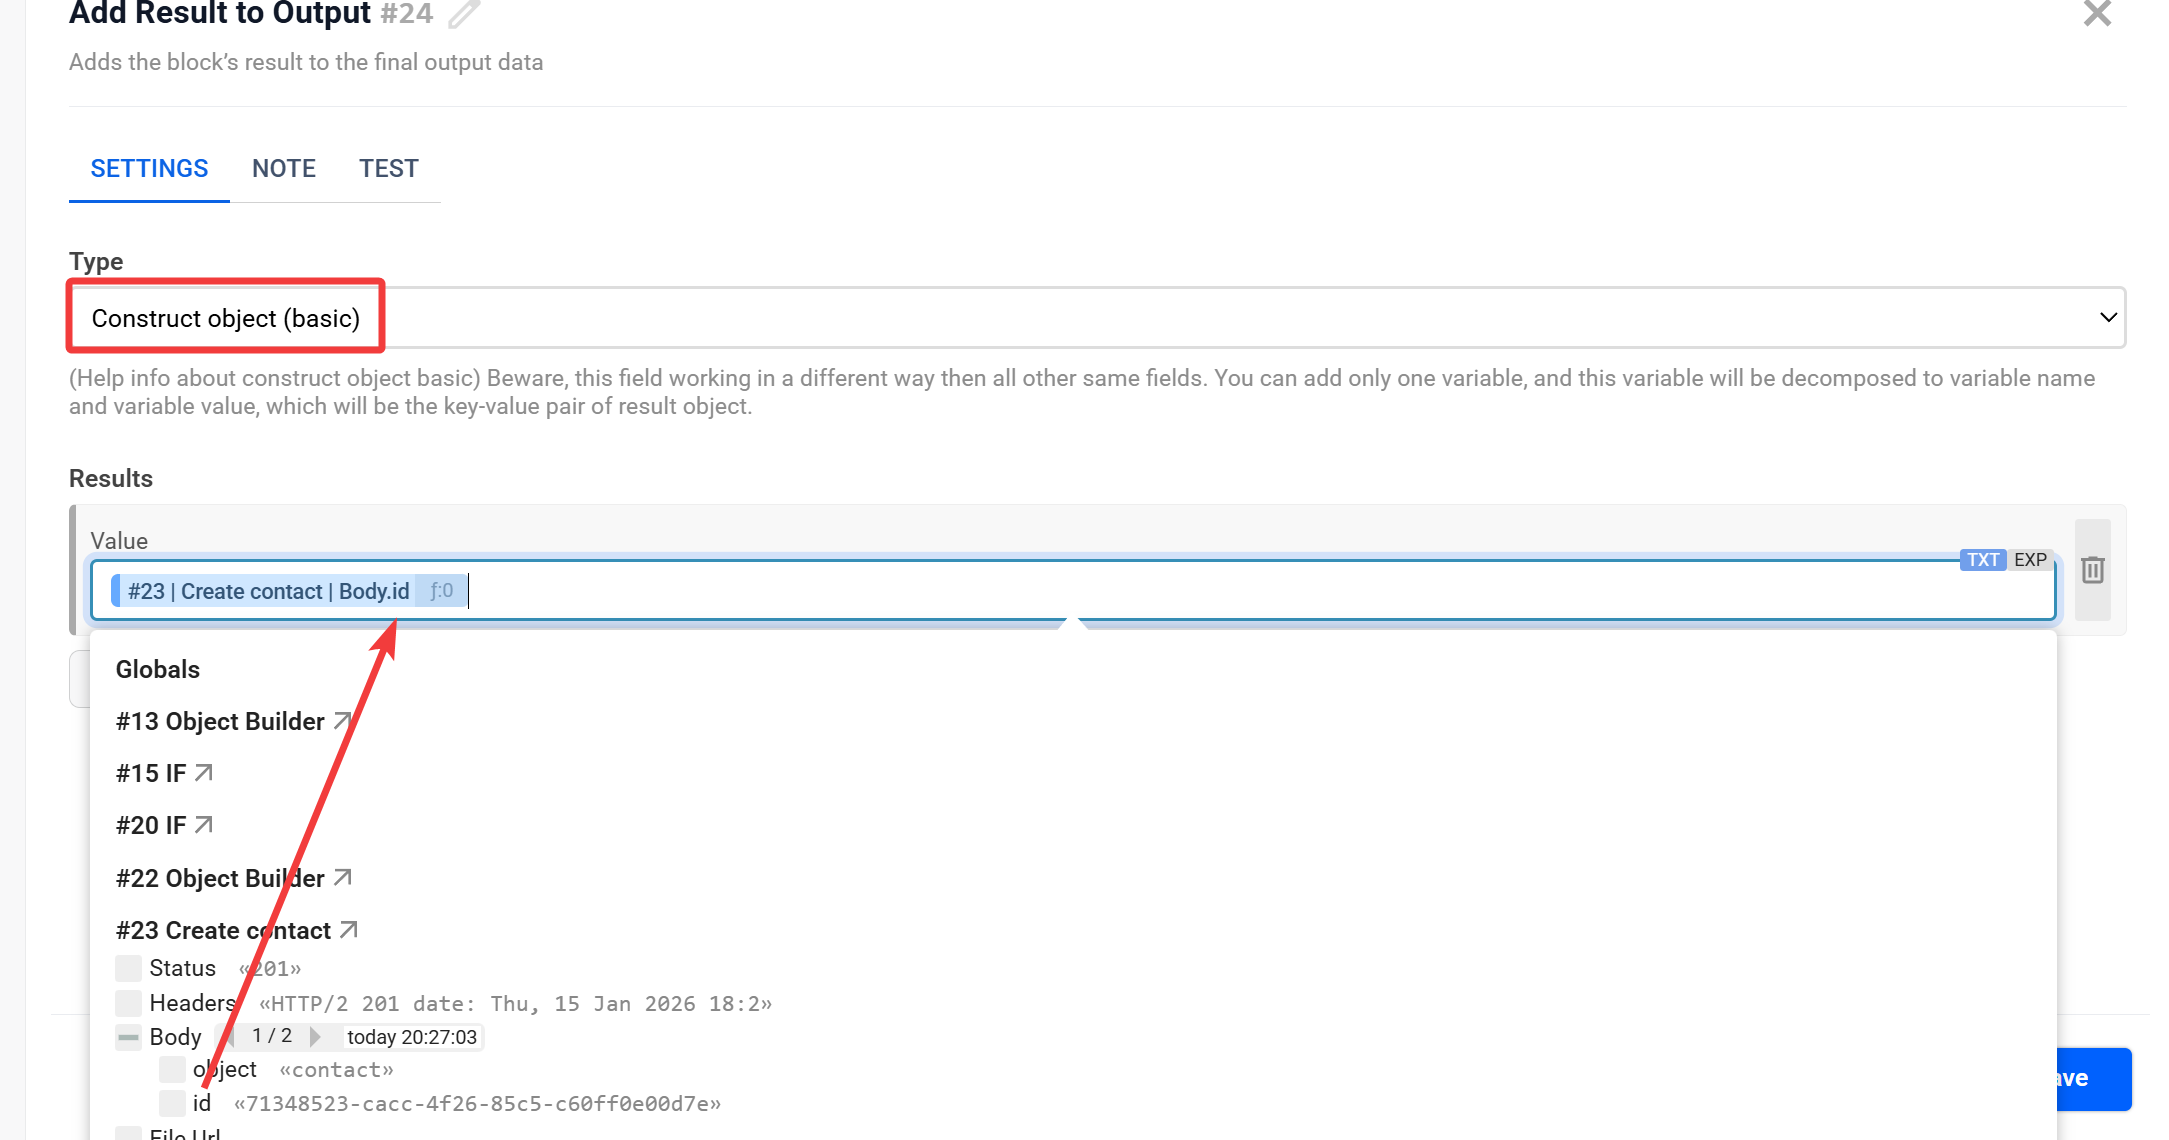The image size is (2169, 1140).
Task: Click the pencil edit-title icon
Action: tap(464, 14)
